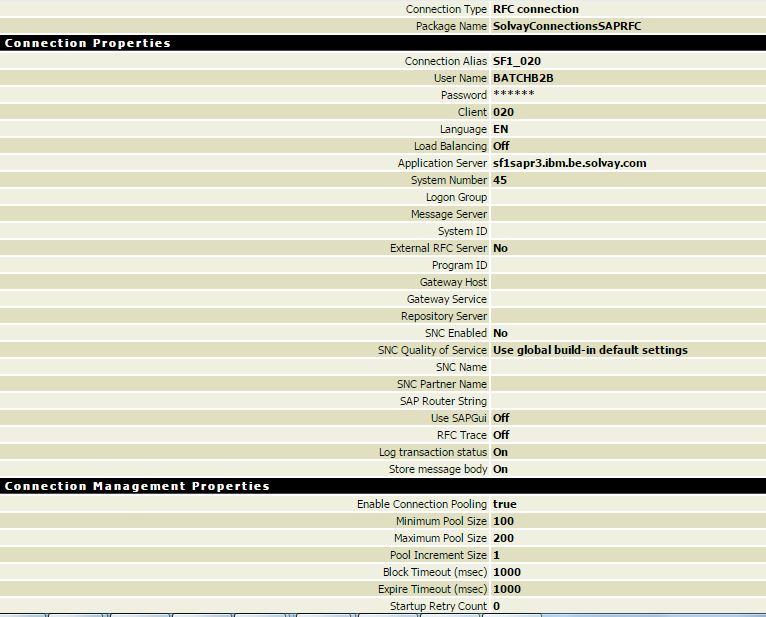766x617 pixels.
Task: Click the 'SNC Partner Name' label
Action: click(x=442, y=384)
